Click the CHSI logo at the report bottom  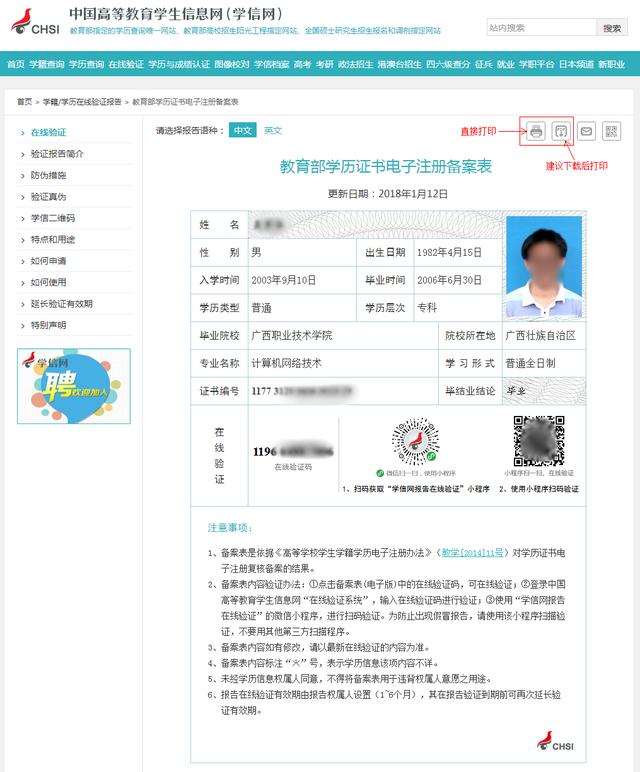555,741
